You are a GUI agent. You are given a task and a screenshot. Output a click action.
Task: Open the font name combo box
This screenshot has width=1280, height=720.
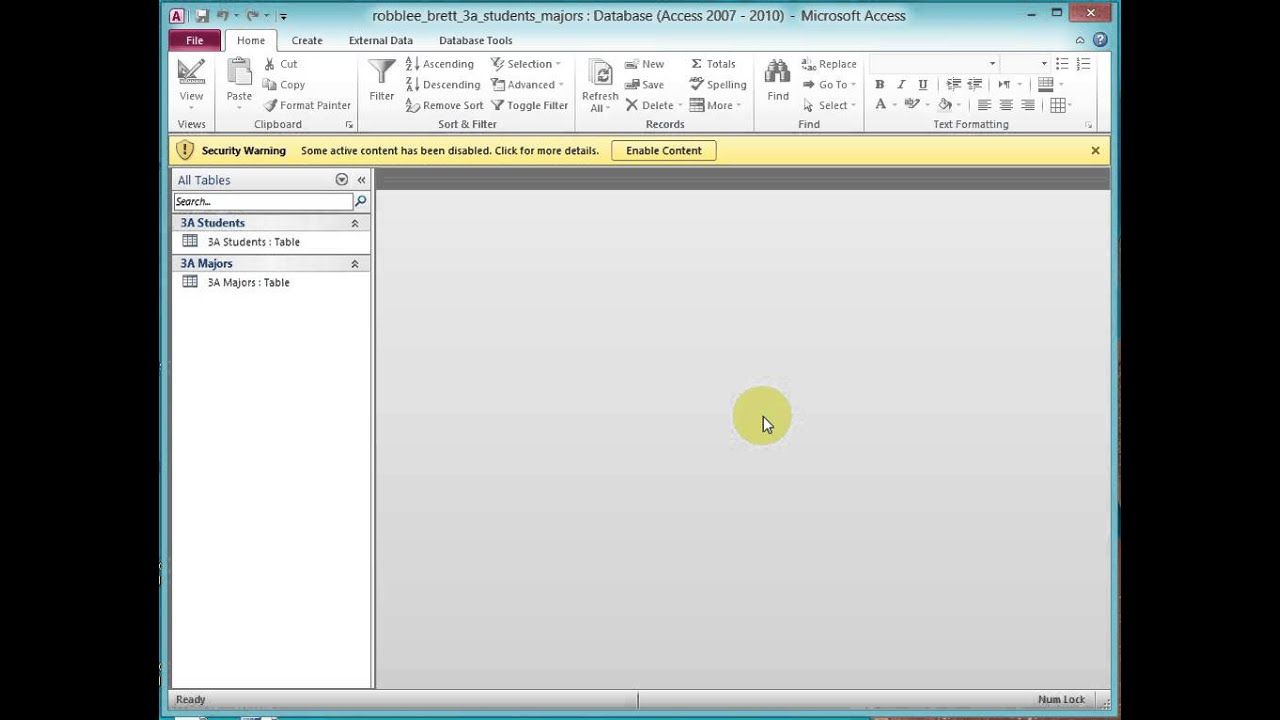[934, 64]
